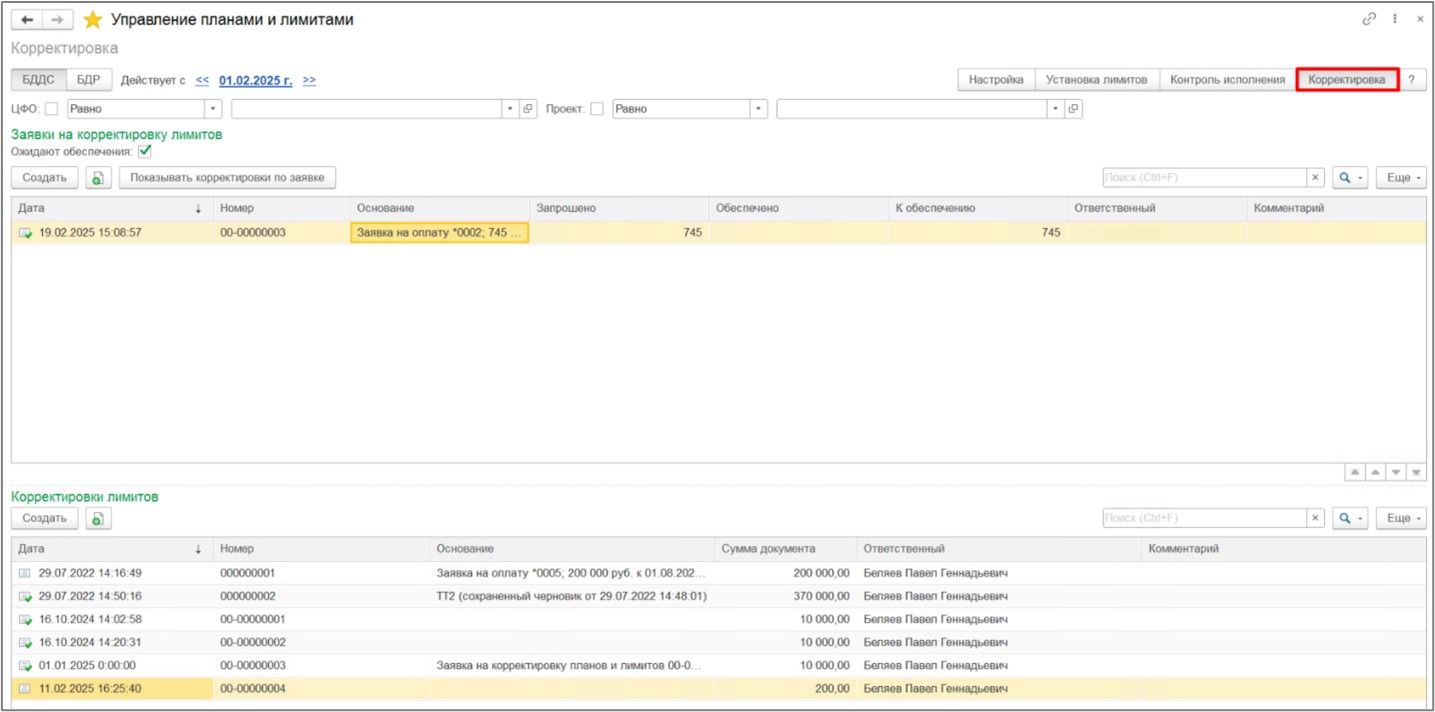Screen dimensions: 1435x712
Task: Expand ЦФО comparison type dropdown
Action: coord(213,109)
